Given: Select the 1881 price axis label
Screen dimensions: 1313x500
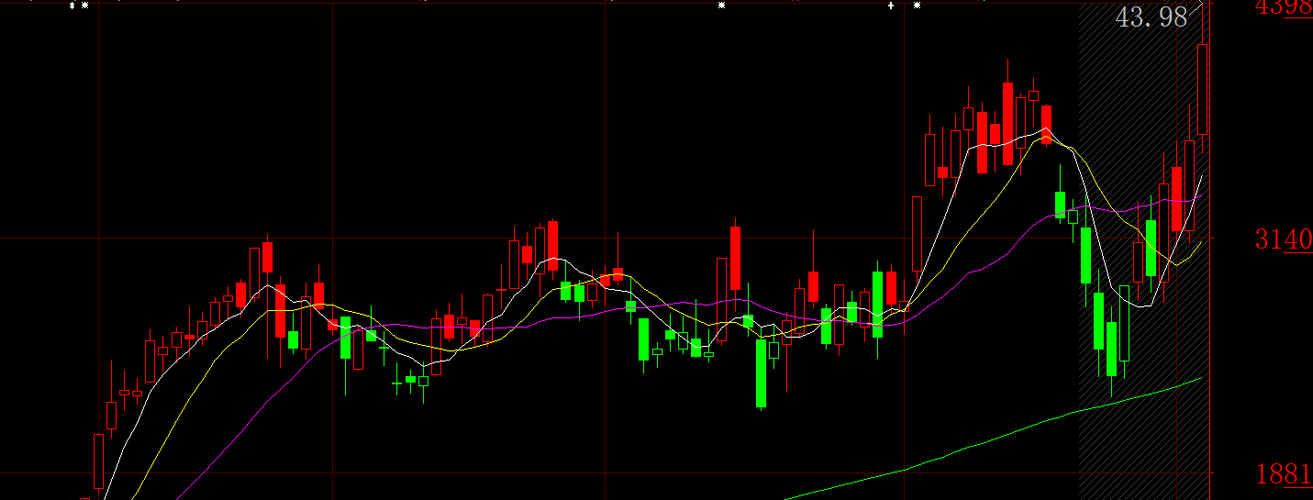Looking at the screenshot, I should 1284,473.
